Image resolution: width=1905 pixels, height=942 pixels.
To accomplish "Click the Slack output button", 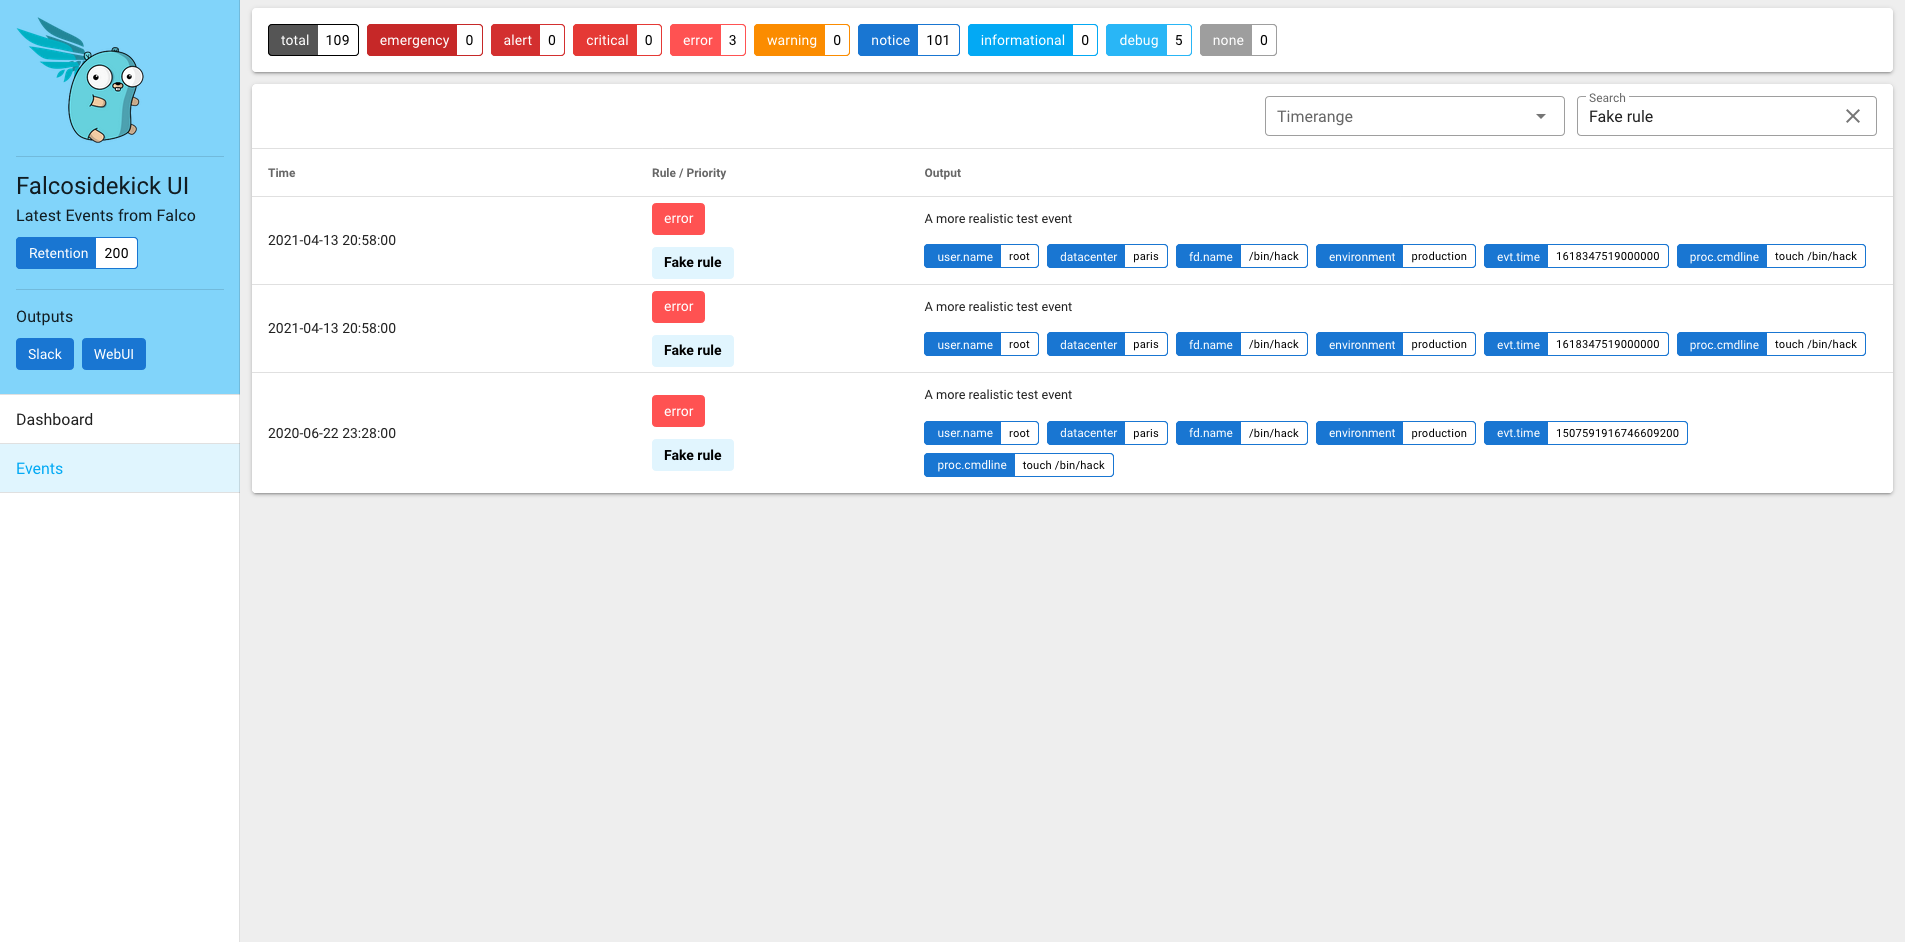I will (x=45, y=354).
